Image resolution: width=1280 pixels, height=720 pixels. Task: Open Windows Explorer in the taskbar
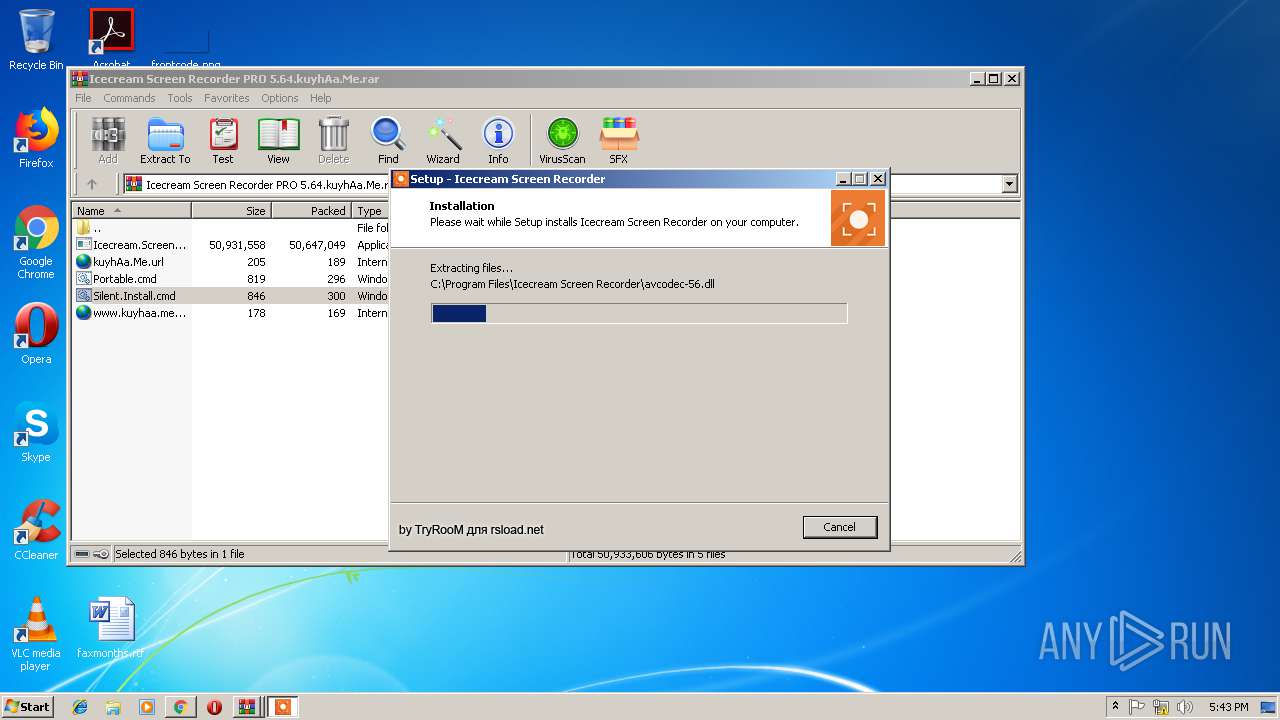(x=113, y=707)
